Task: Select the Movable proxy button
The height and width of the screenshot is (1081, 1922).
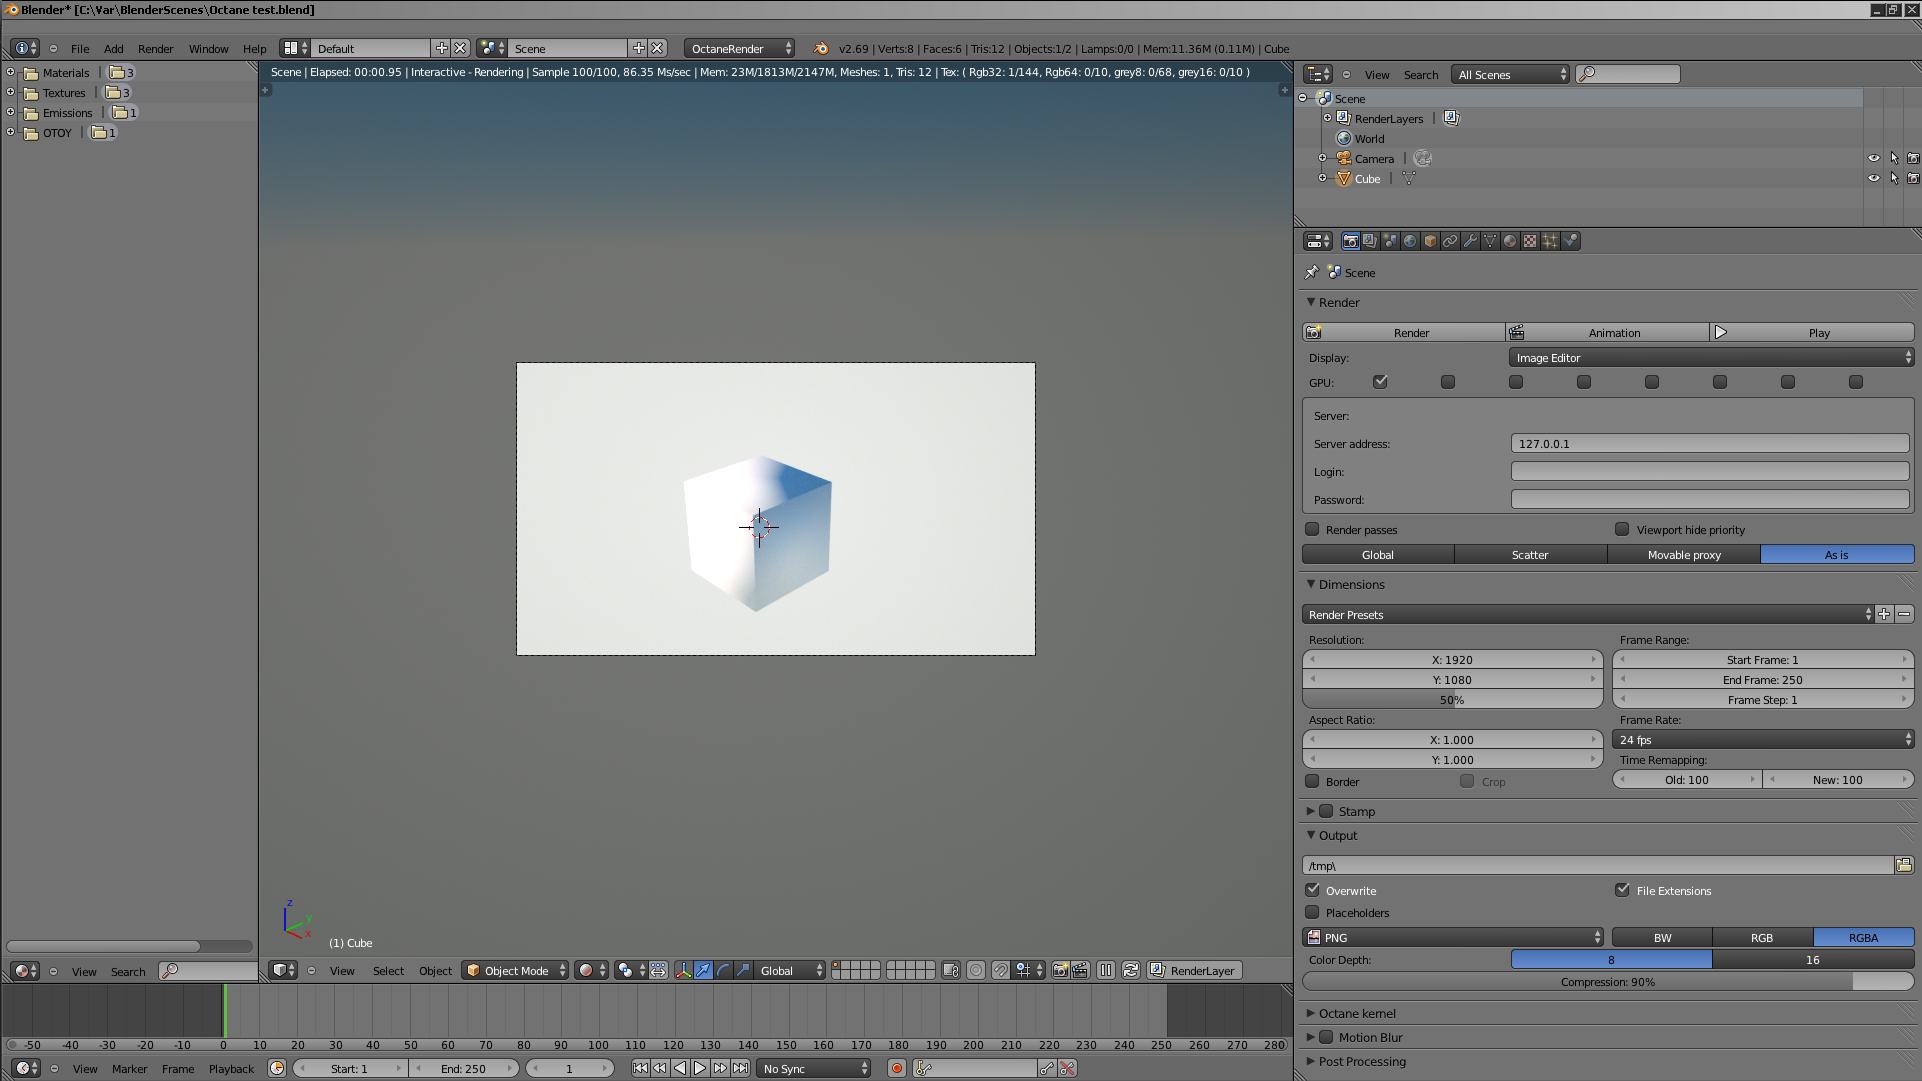Action: pos(1684,555)
